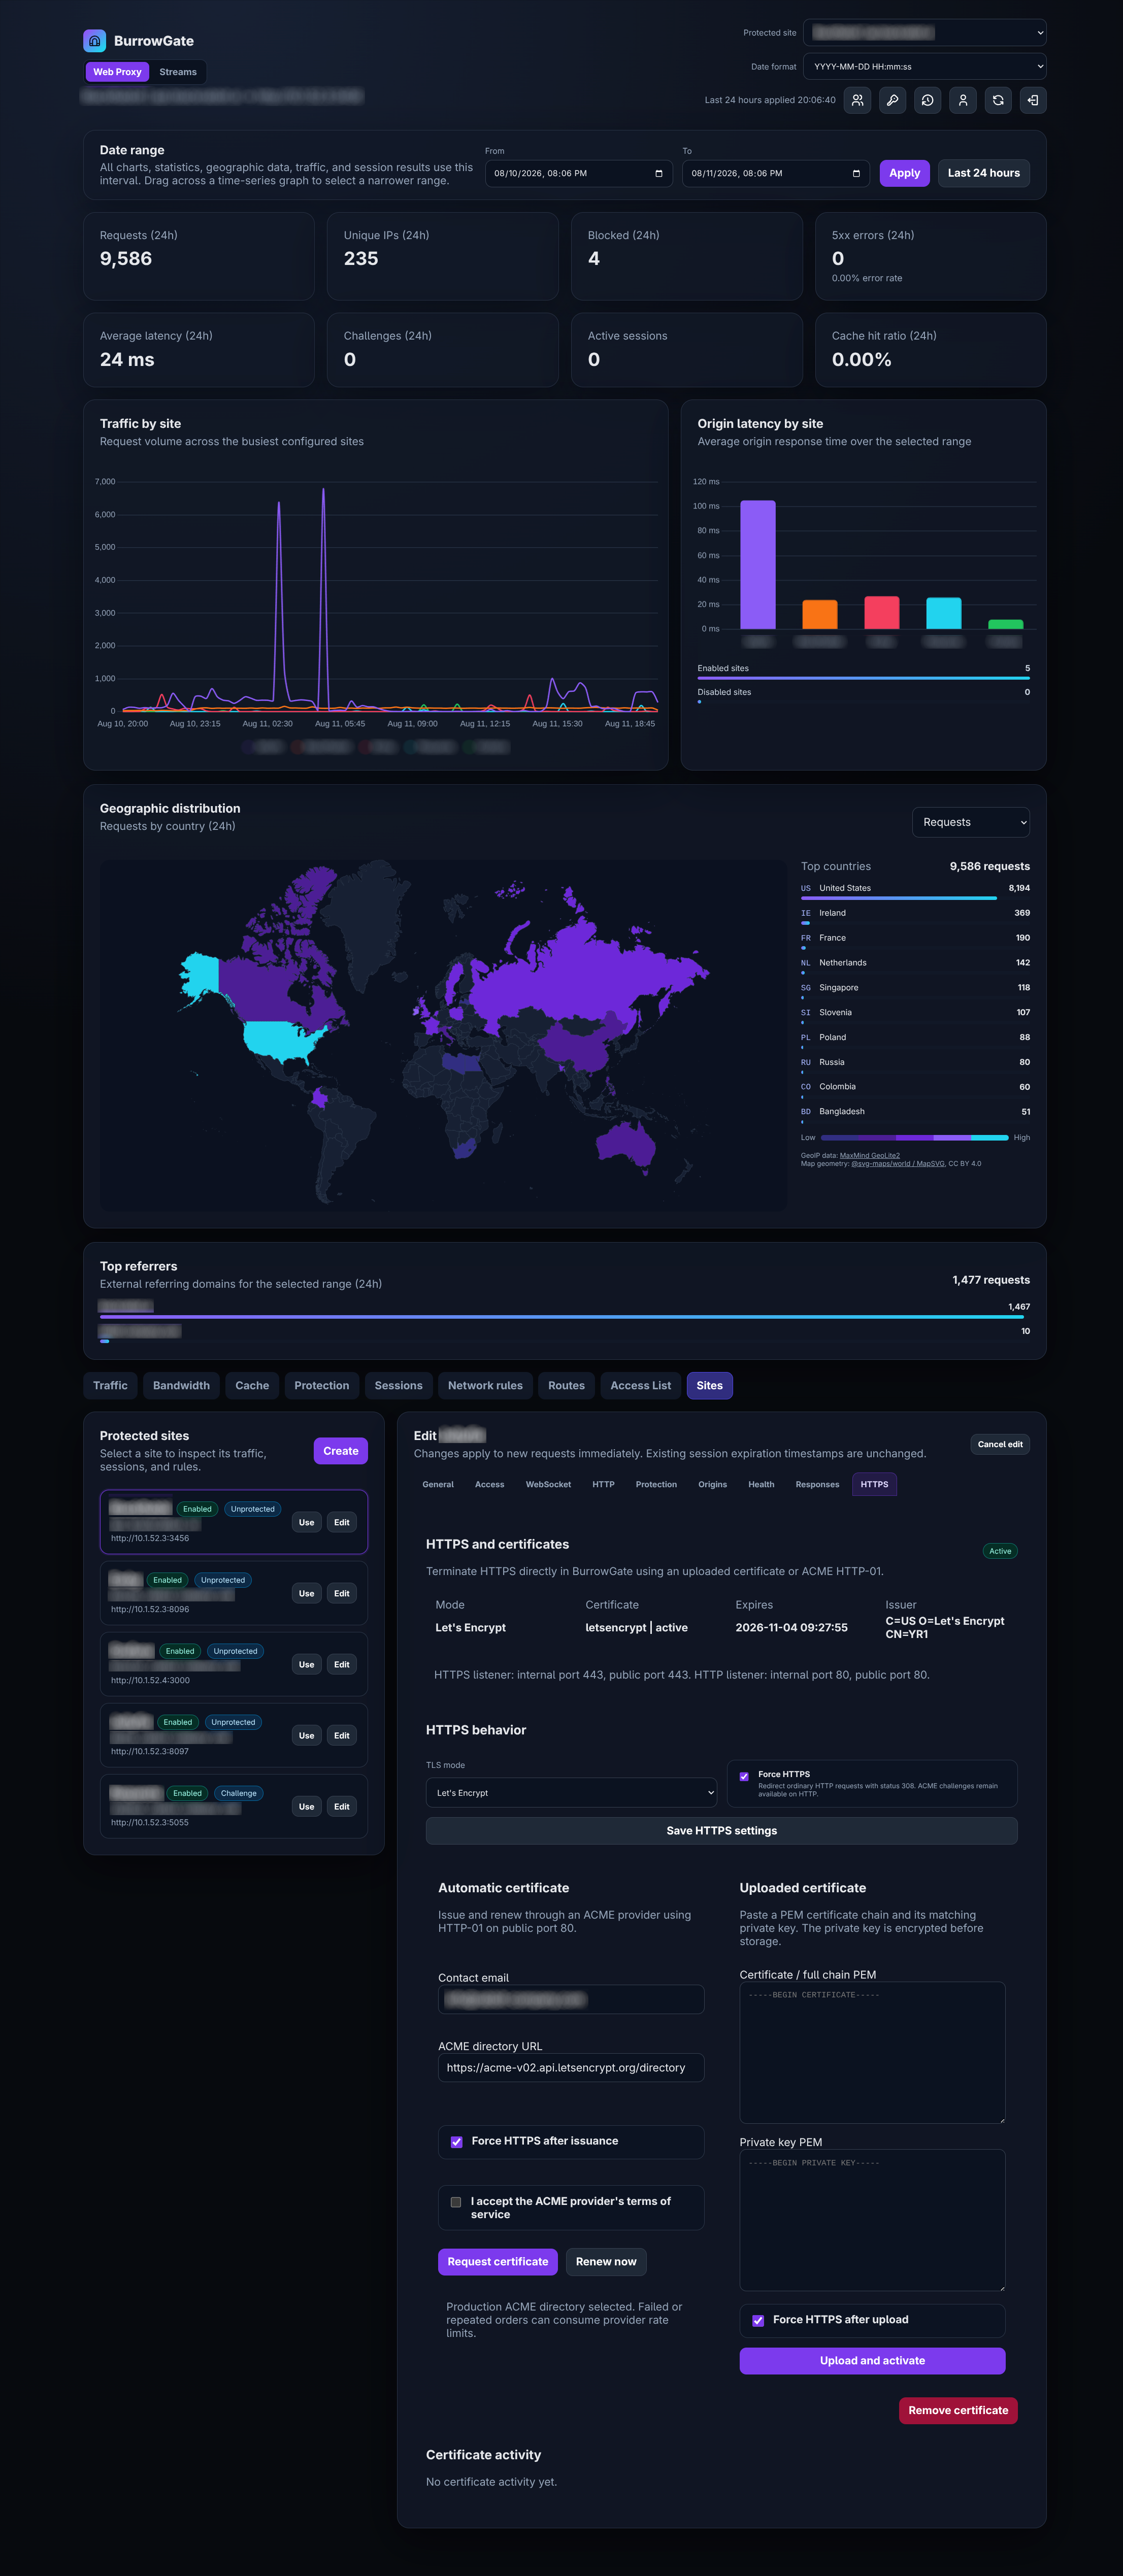Toggle Force HTTPS after upload checkbox

pos(758,2320)
